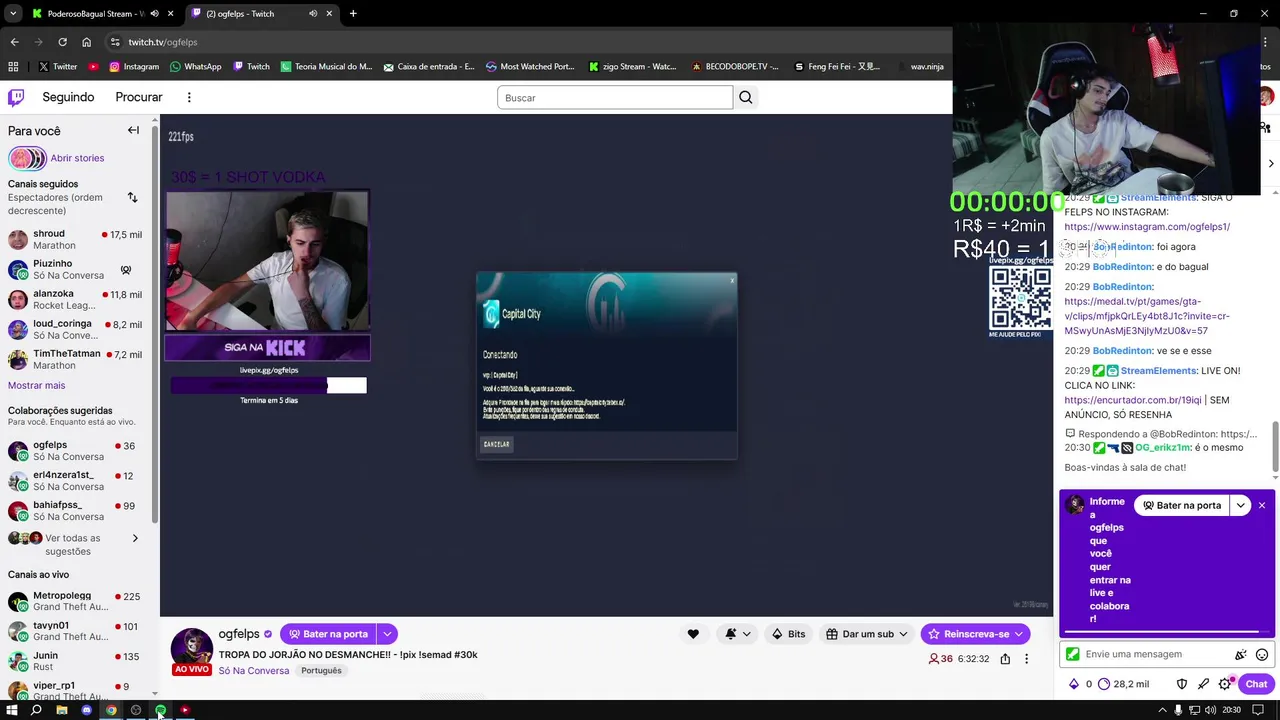Reload the page in browser
1280x720 pixels.
62,42
